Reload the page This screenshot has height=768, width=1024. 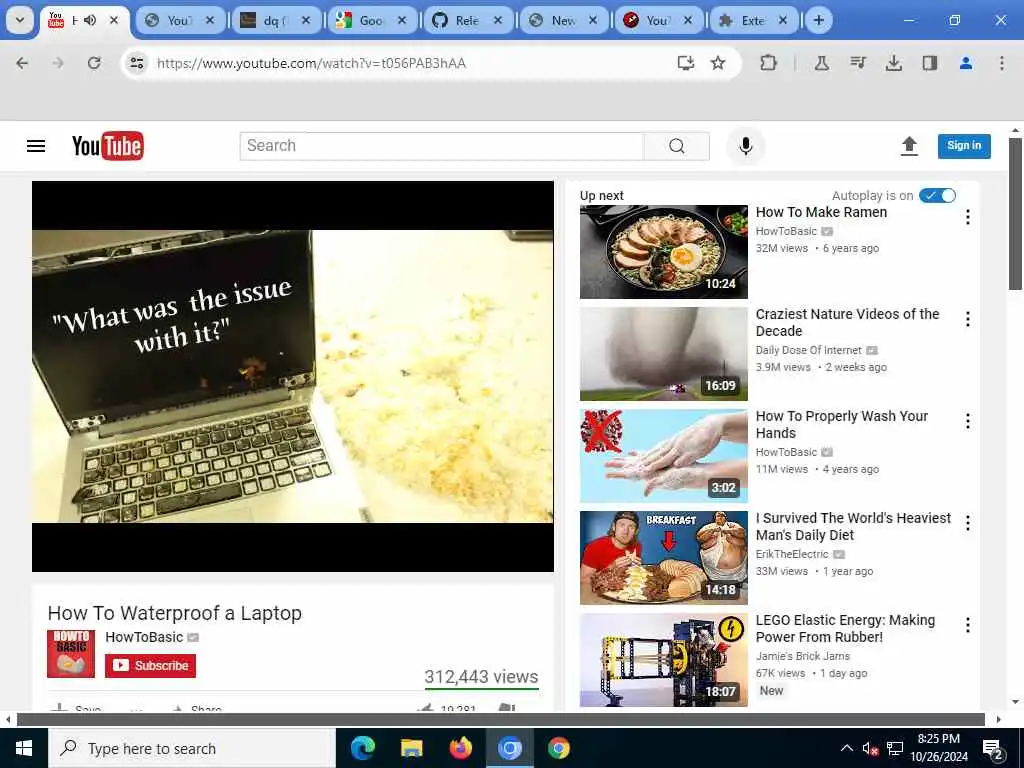(x=94, y=63)
